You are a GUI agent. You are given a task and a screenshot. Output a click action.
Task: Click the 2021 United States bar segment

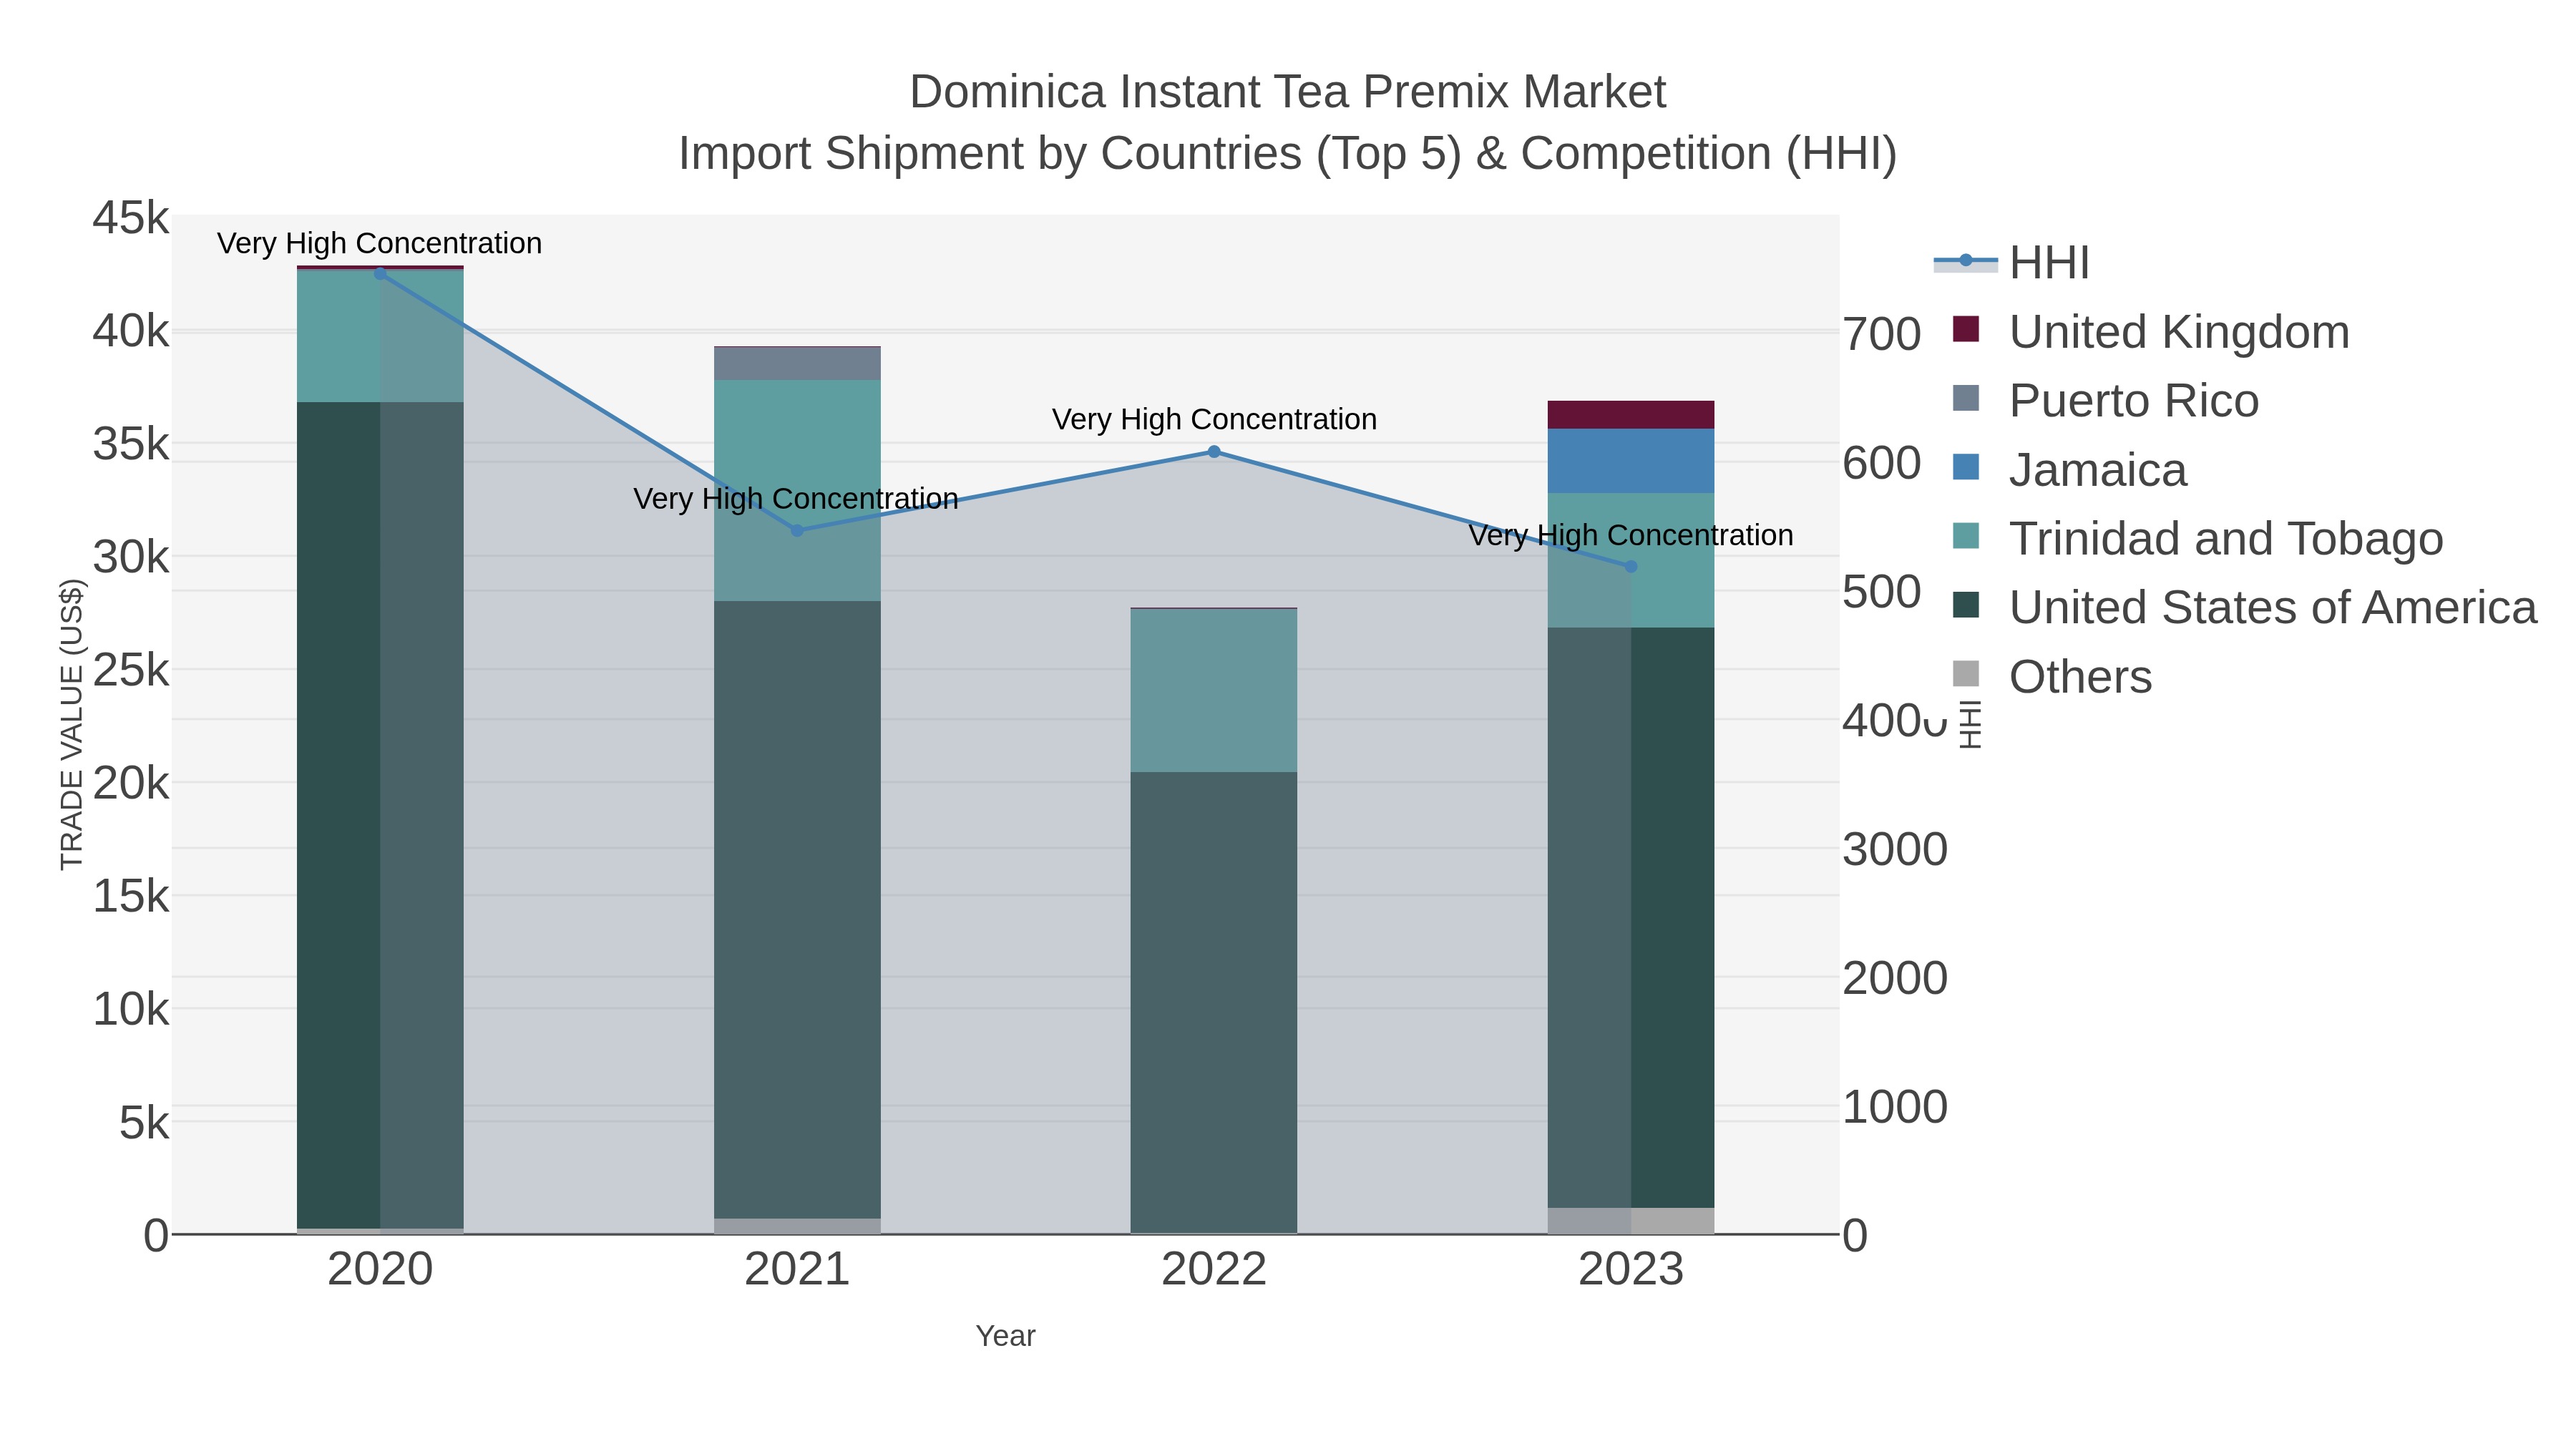[x=797, y=910]
